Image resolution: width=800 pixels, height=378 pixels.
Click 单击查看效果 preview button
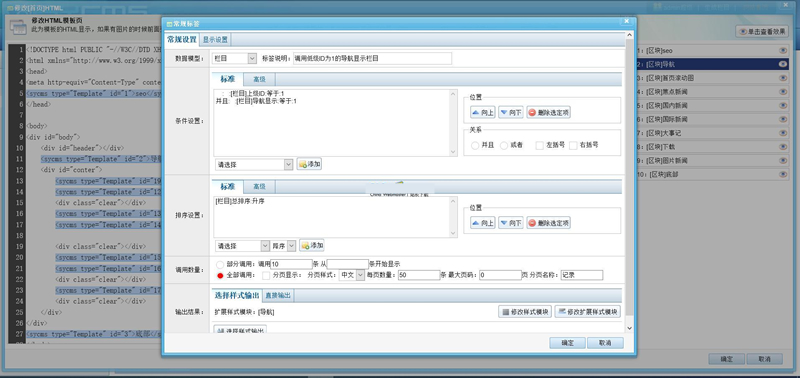click(762, 31)
